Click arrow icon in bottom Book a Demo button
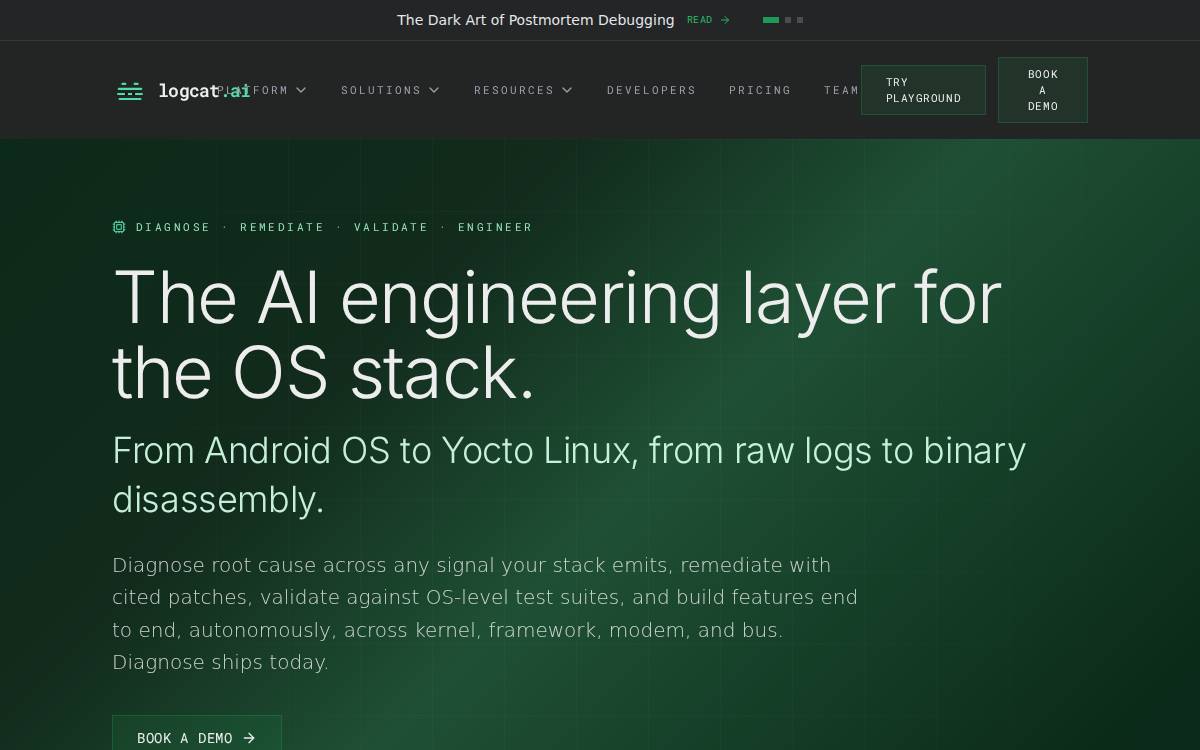 (249, 738)
